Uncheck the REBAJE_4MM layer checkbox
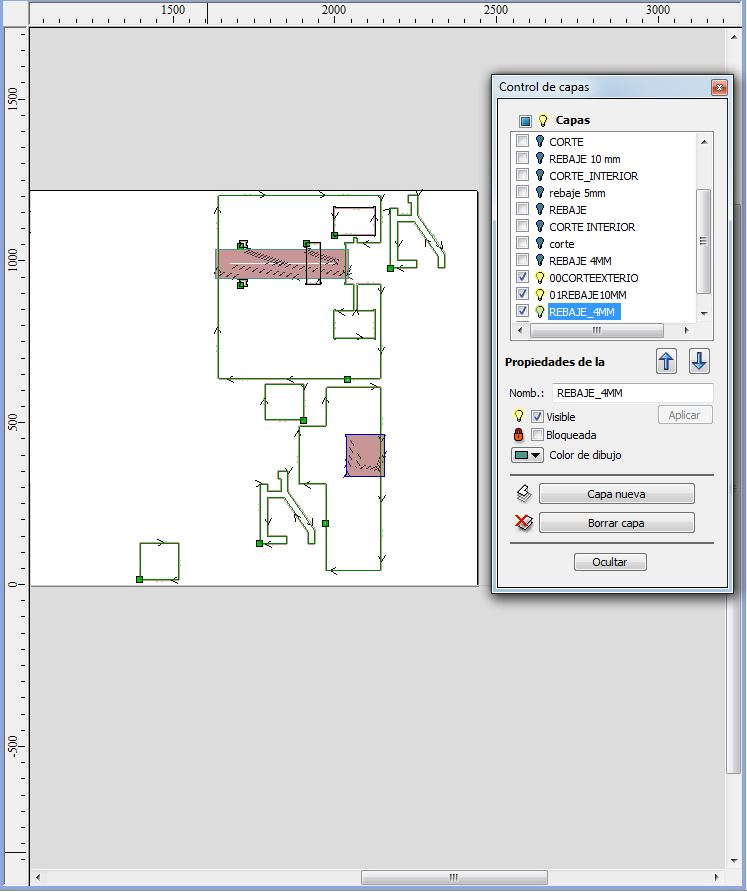Screen dimensions: 747x892 522,311
